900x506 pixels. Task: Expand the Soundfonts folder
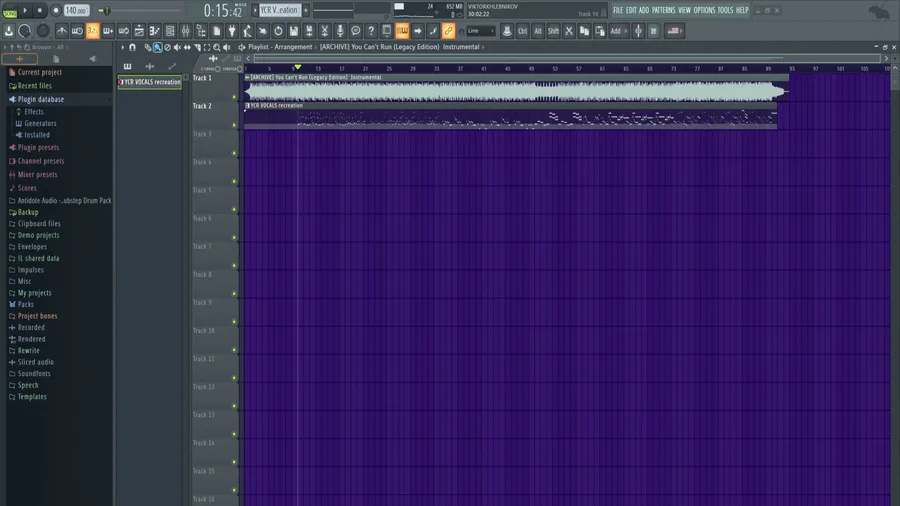pos(34,373)
